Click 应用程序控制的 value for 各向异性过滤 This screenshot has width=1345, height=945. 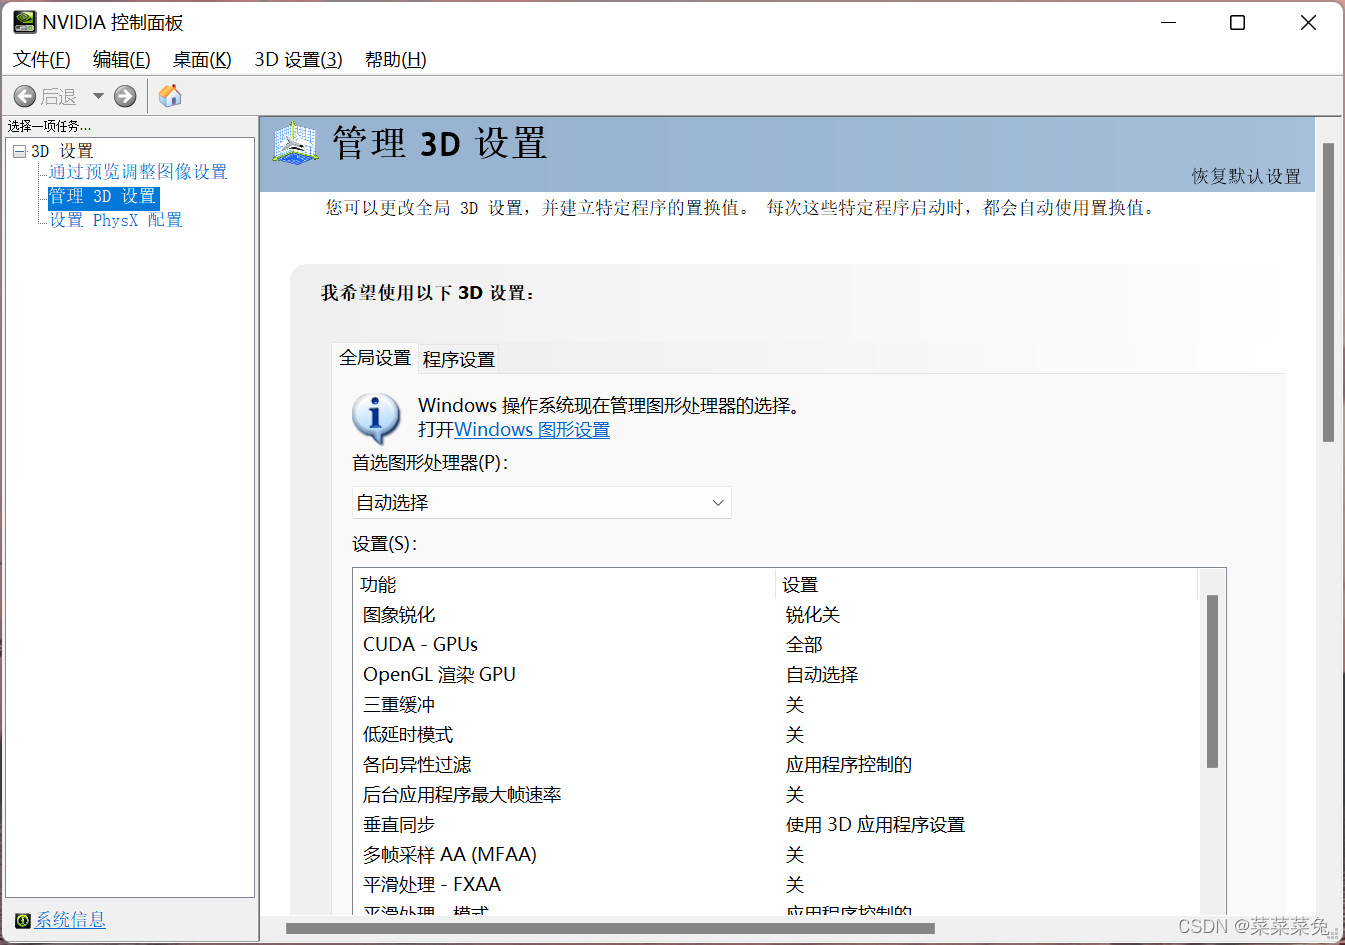849,765
